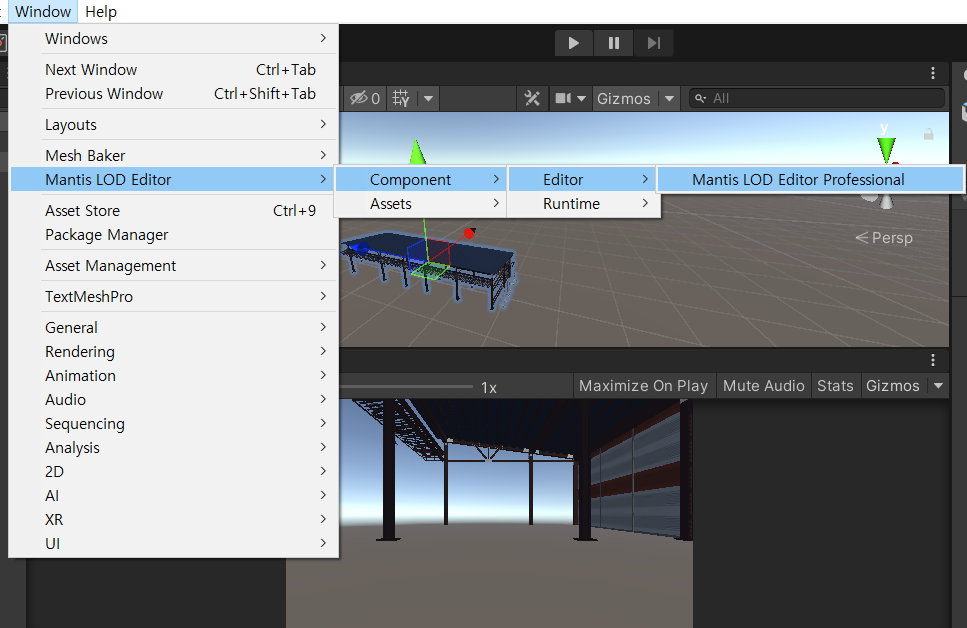Toggle the scene grid icon
The height and width of the screenshot is (628, 967).
(x=401, y=98)
